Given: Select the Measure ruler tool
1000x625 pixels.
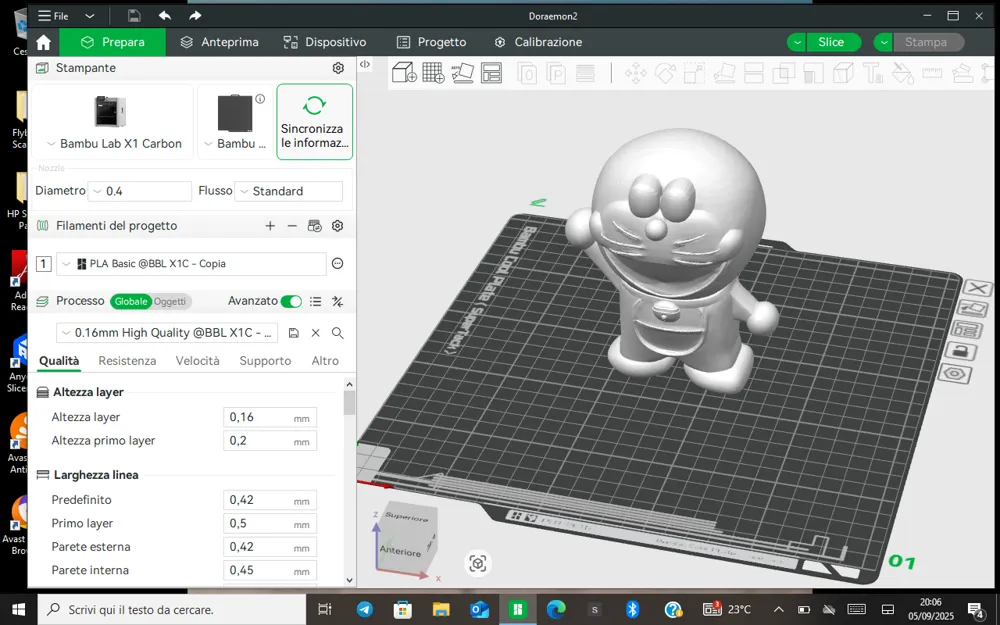Looking at the screenshot, I should (932, 73).
